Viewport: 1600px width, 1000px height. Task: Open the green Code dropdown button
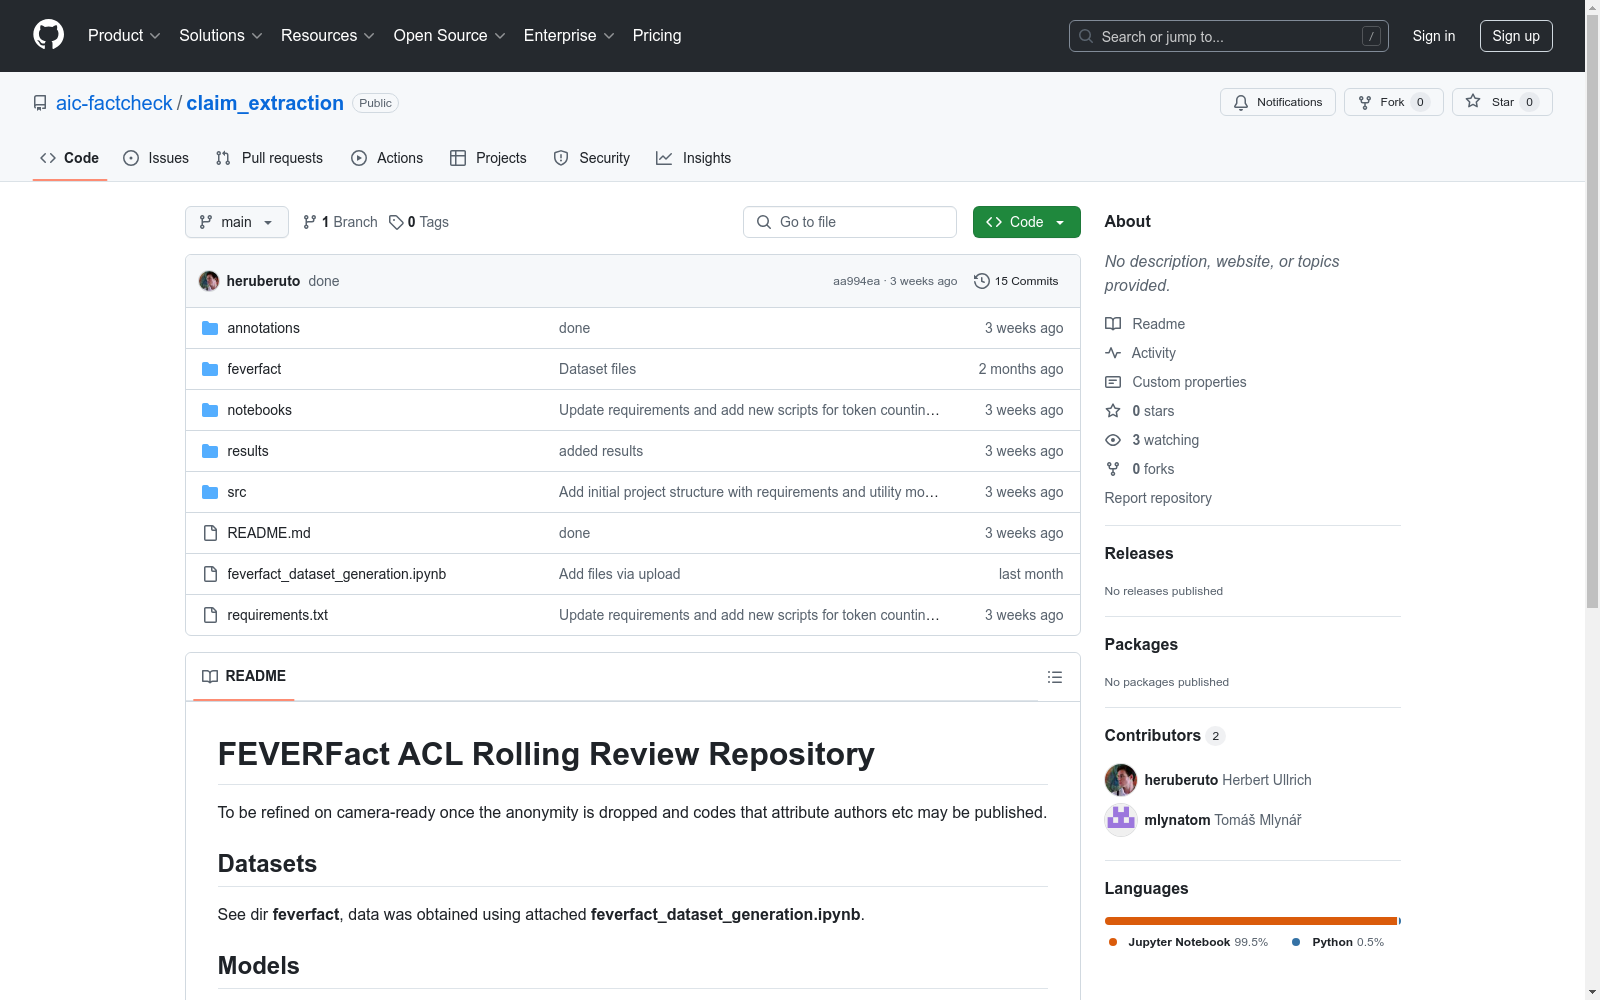click(1027, 222)
